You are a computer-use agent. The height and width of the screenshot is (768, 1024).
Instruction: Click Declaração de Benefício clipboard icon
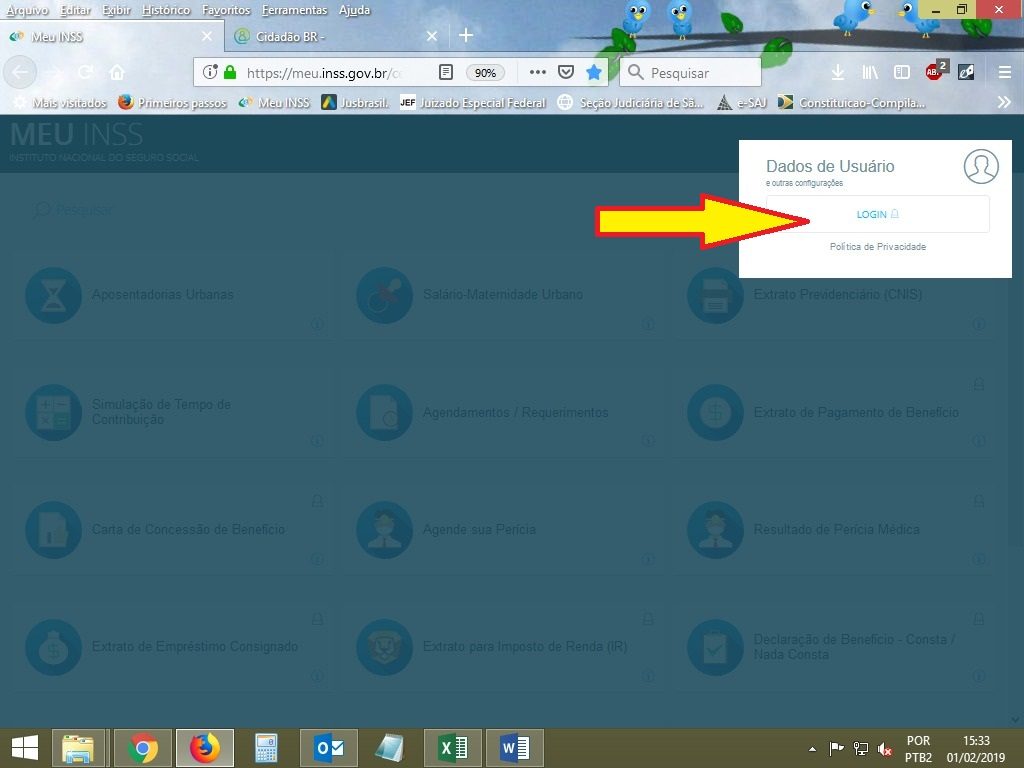715,647
